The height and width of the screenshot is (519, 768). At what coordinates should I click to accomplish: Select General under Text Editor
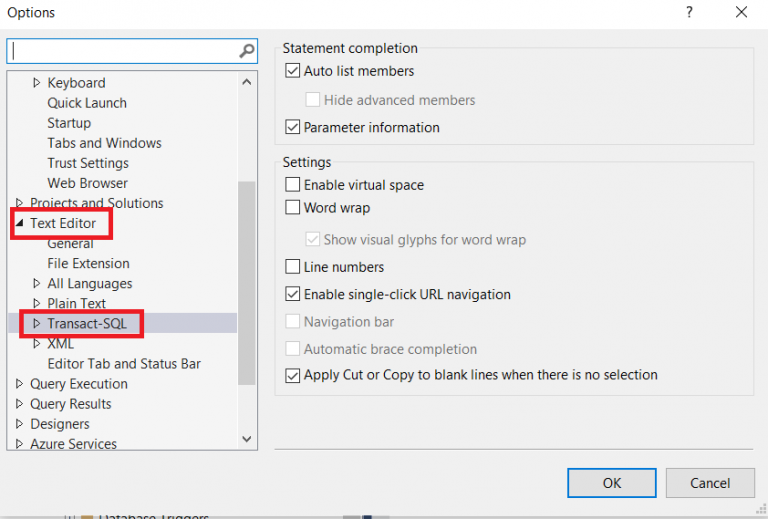click(x=70, y=243)
